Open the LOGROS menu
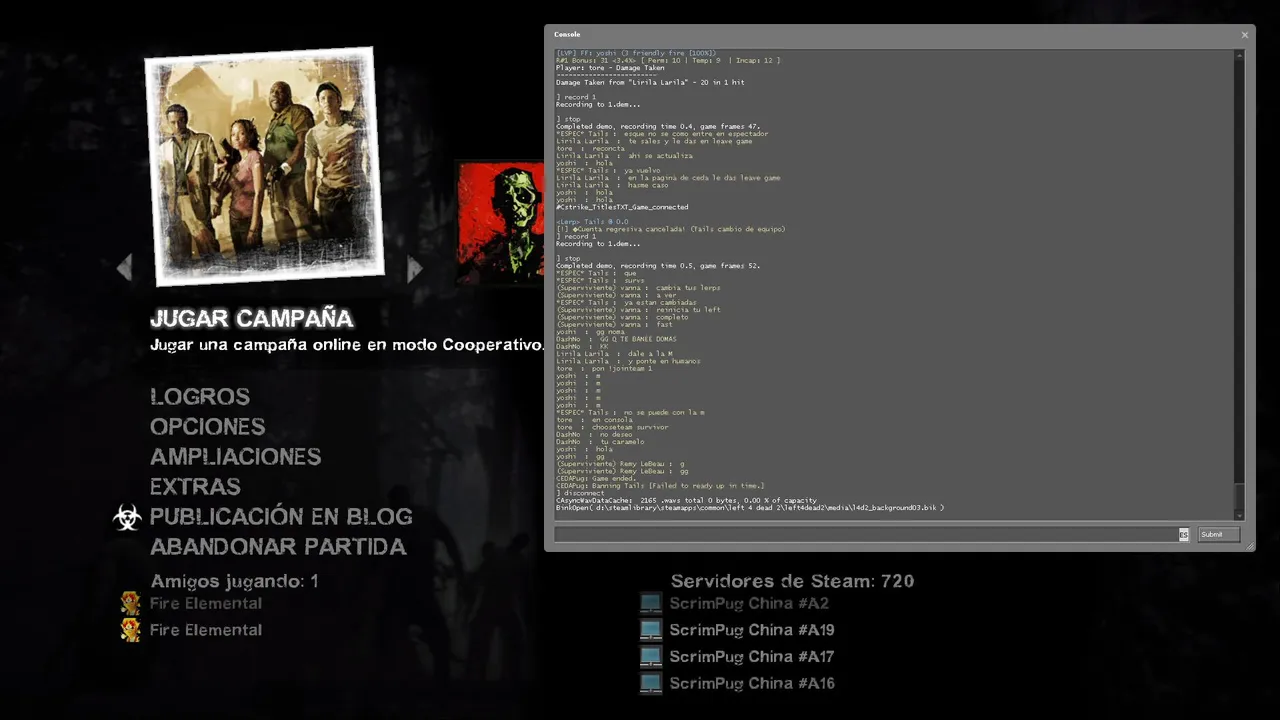 pyautogui.click(x=200, y=397)
